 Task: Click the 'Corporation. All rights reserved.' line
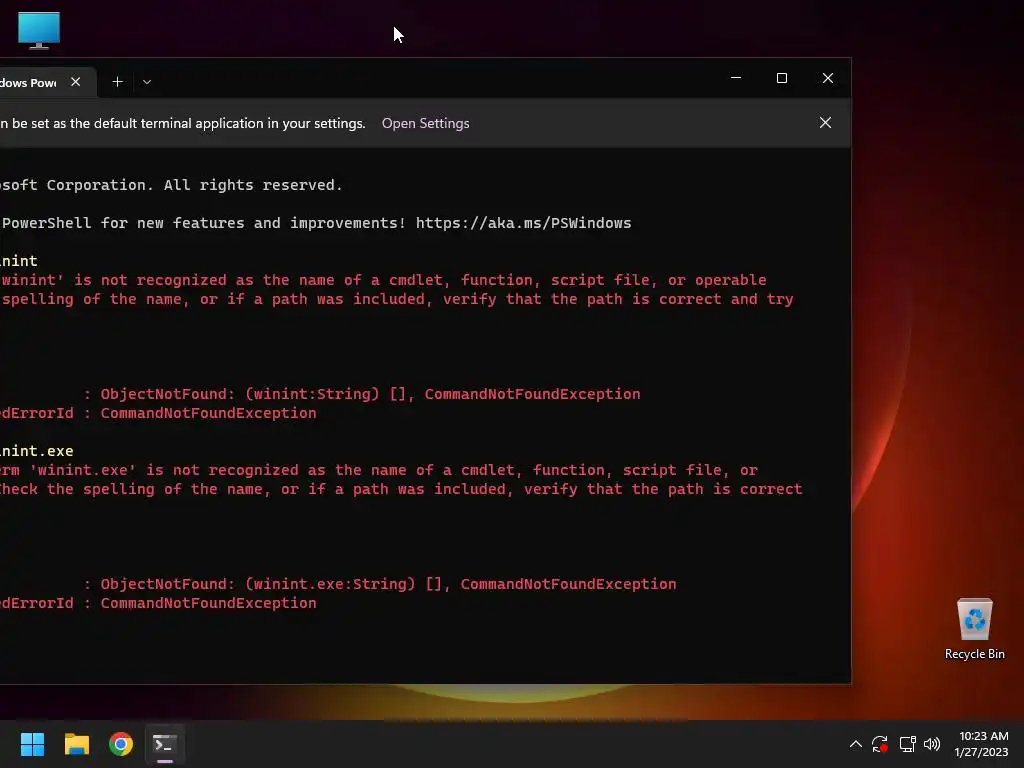click(x=171, y=185)
